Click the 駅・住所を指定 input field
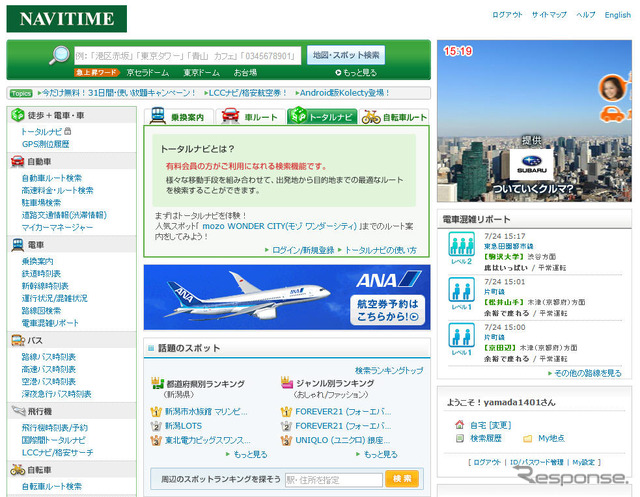The width and height of the screenshot is (640, 497). coord(333,479)
